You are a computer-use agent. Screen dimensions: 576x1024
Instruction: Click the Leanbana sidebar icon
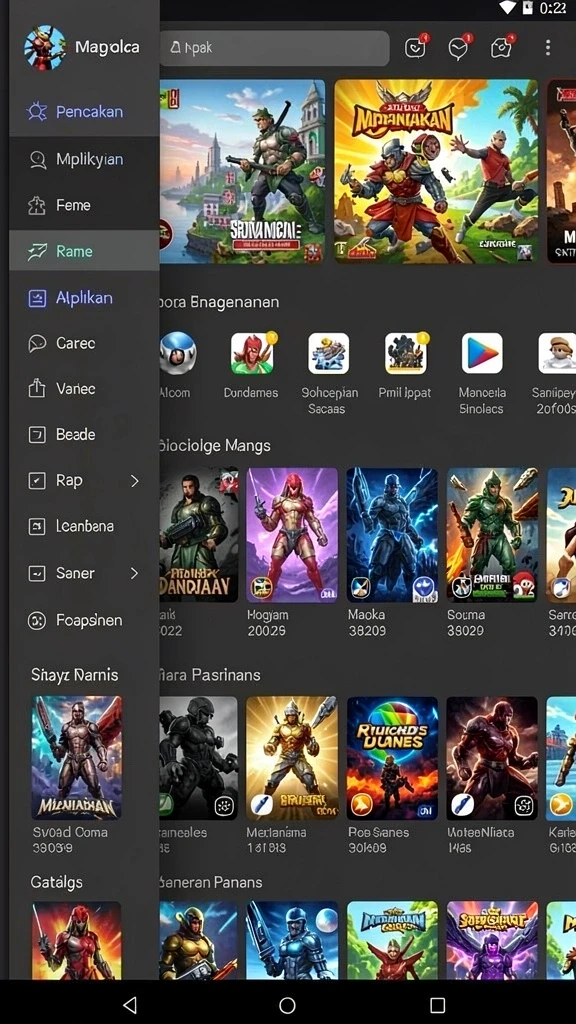pyautogui.click(x=37, y=526)
